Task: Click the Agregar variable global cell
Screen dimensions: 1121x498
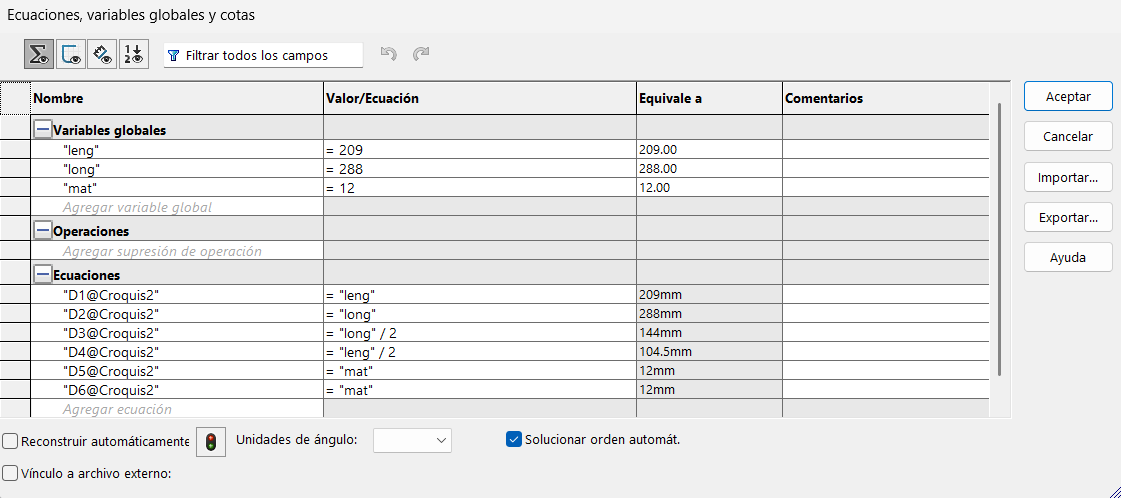Action: (x=137, y=207)
